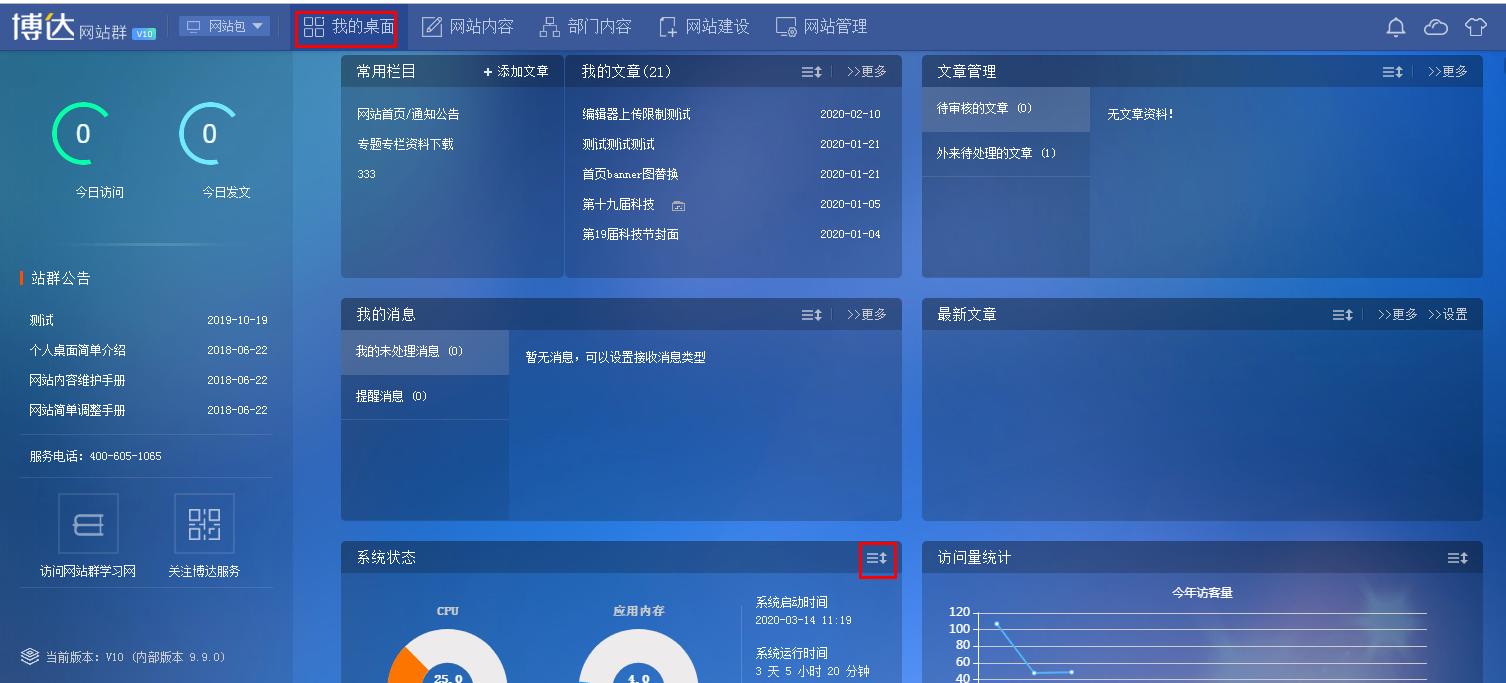This screenshot has width=1506, height=683.
Task: Click the 关注博达服务 QR code icon
Action: pos(204,523)
